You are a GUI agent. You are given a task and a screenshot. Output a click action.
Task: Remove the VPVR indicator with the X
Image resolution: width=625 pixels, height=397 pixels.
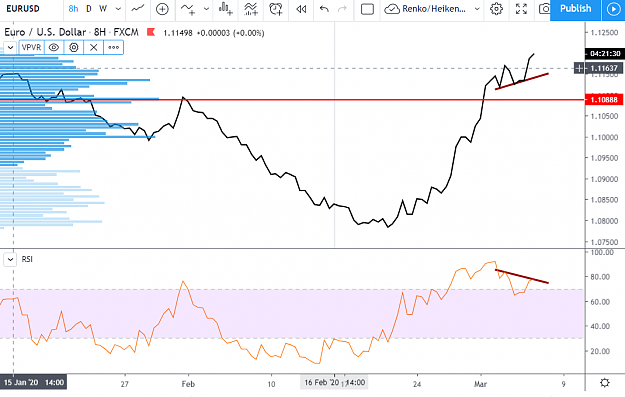tap(94, 47)
